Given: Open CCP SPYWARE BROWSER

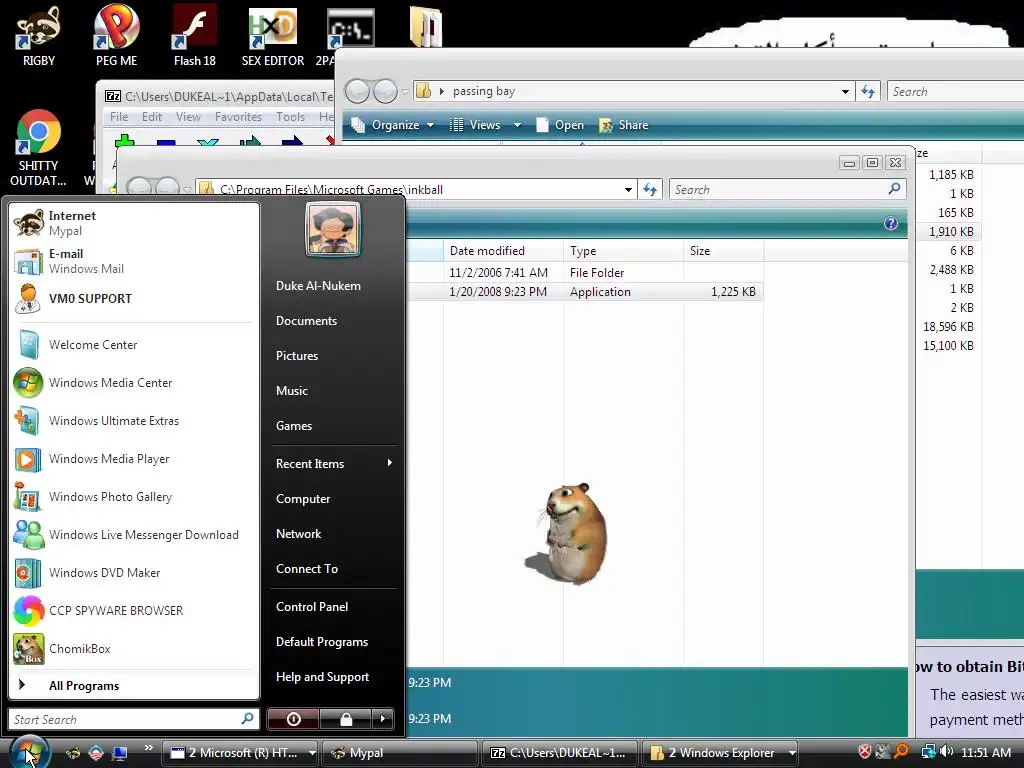Looking at the screenshot, I should [134, 611].
